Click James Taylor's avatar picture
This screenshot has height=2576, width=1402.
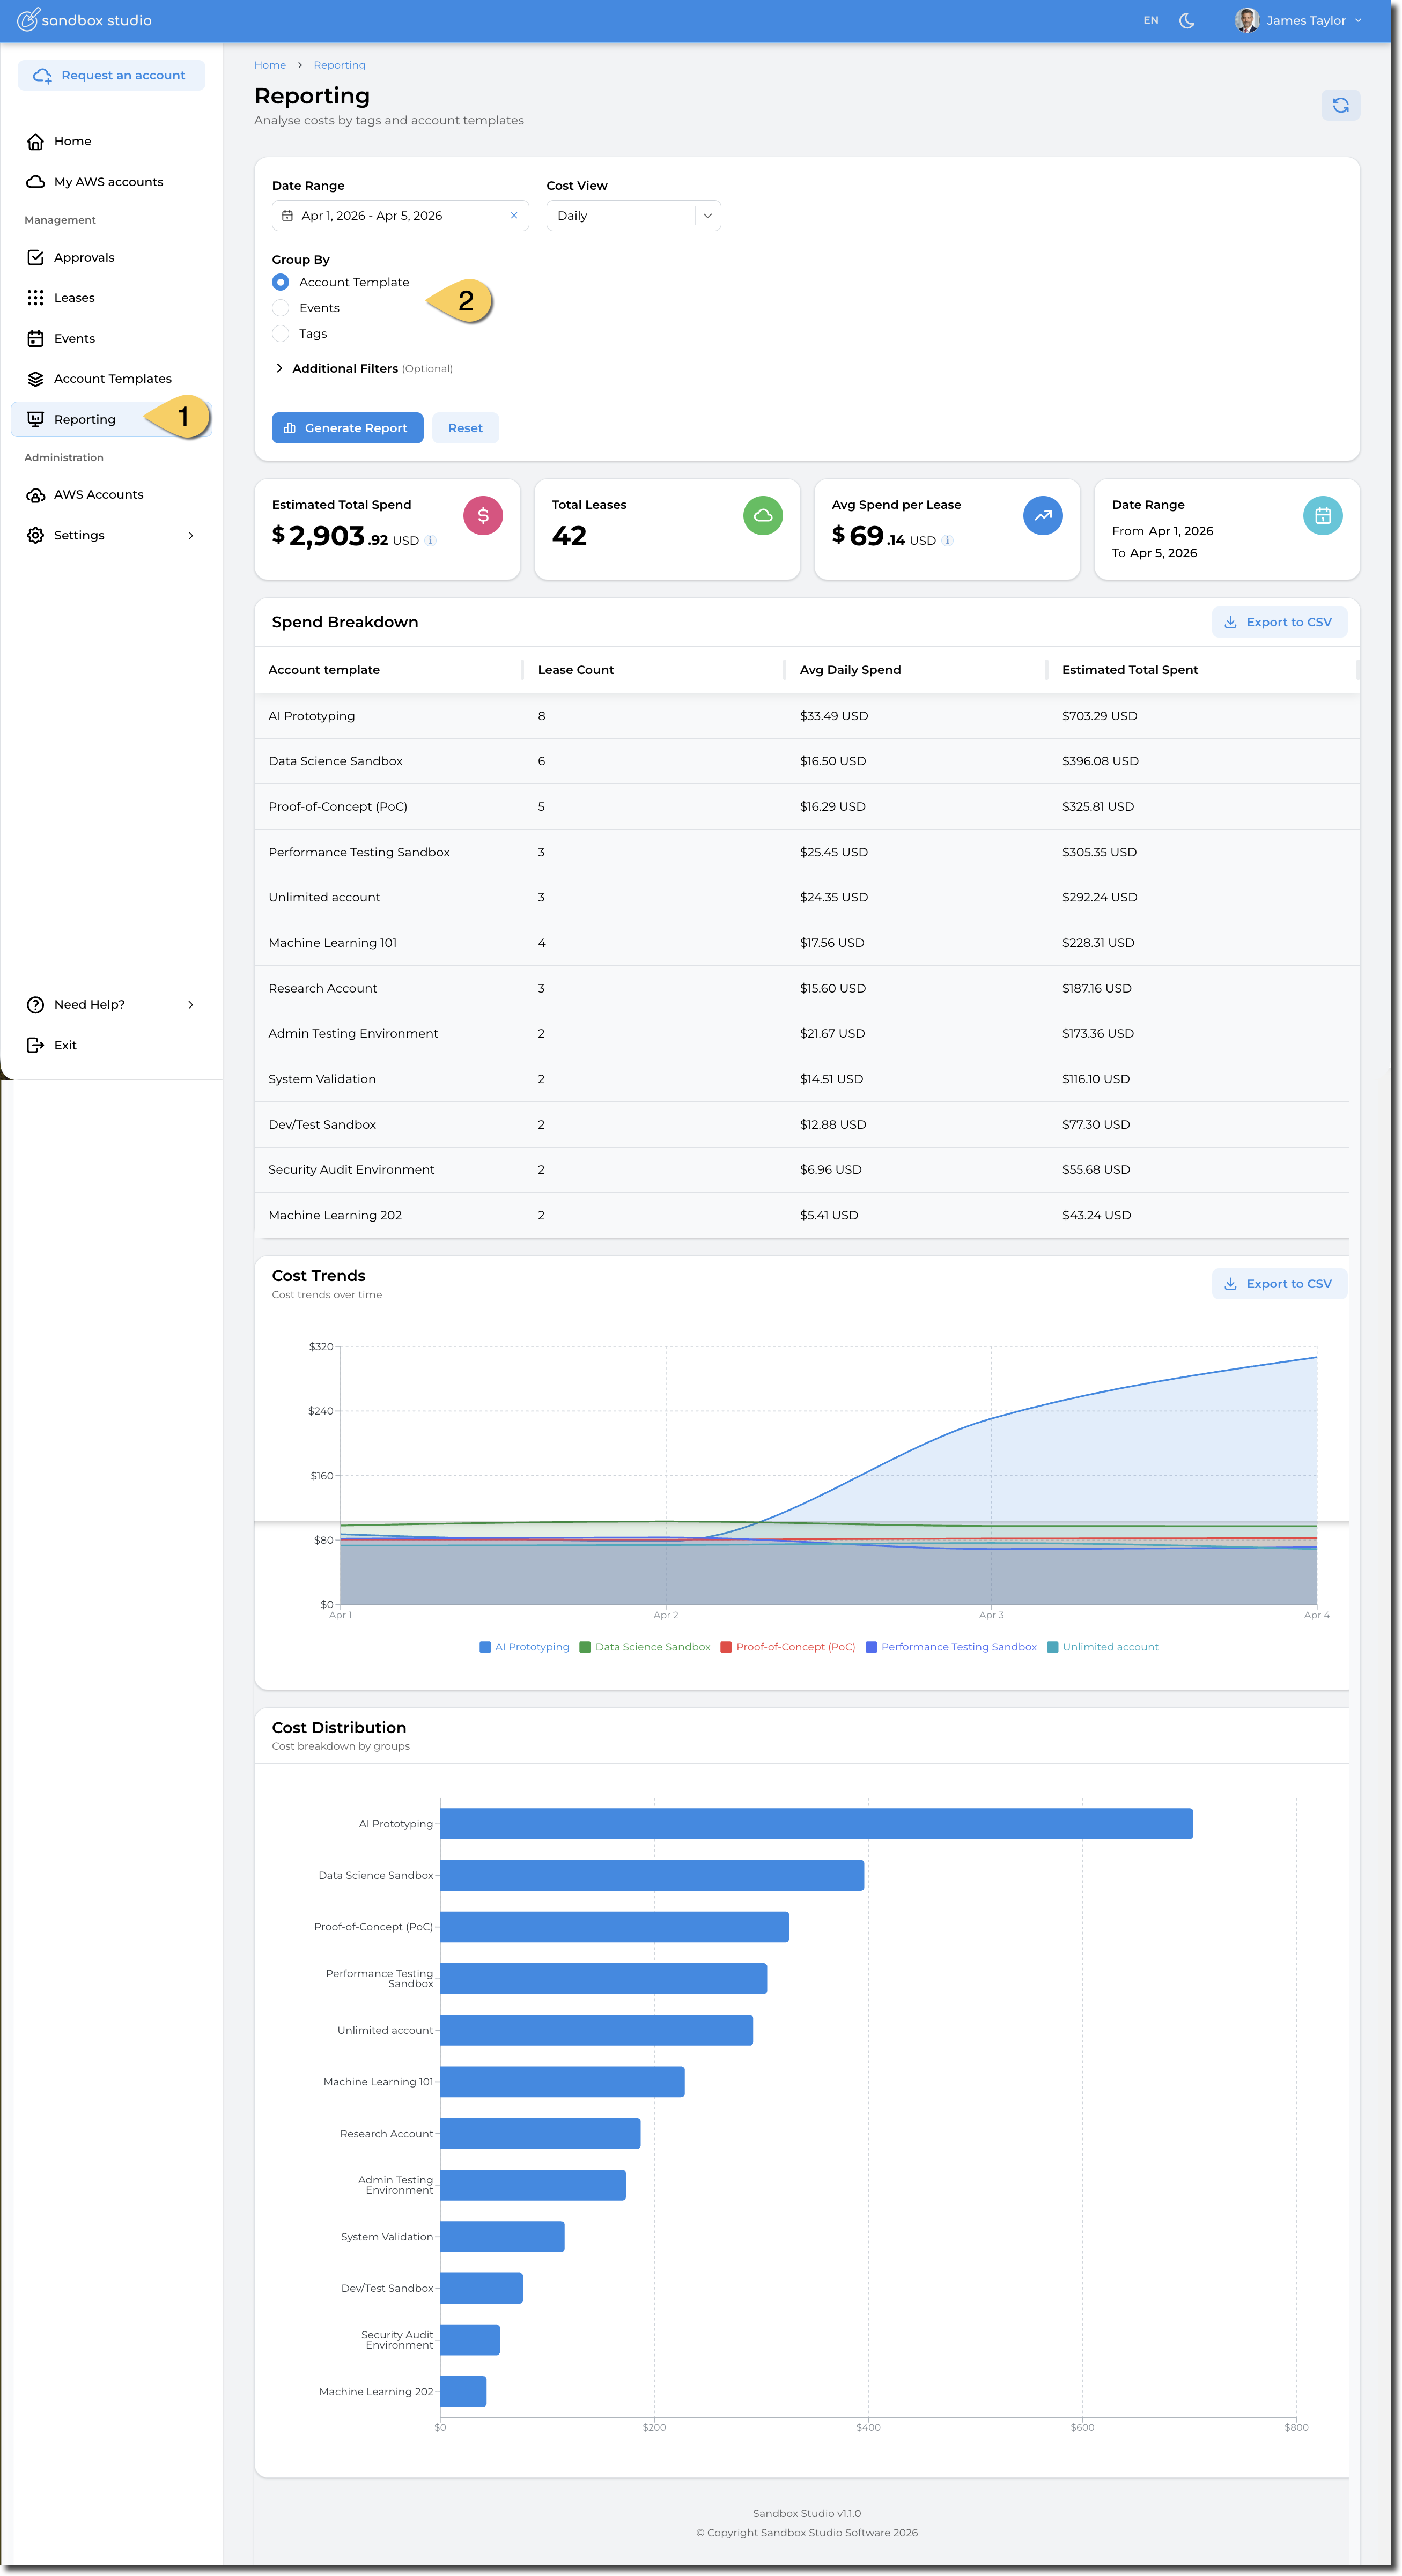pyautogui.click(x=1246, y=20)
